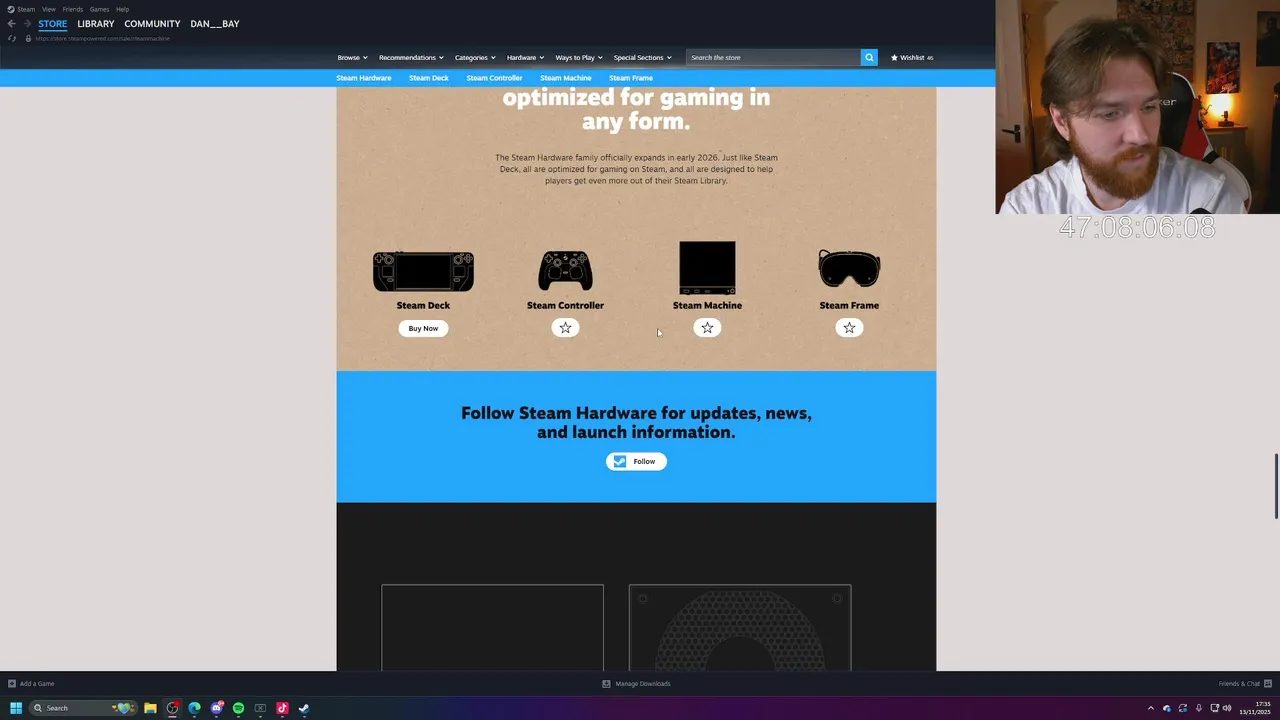Viewport: 1280px width, 720px height.
Task: Open the Windows Start menu
Action: coord(16,708)
